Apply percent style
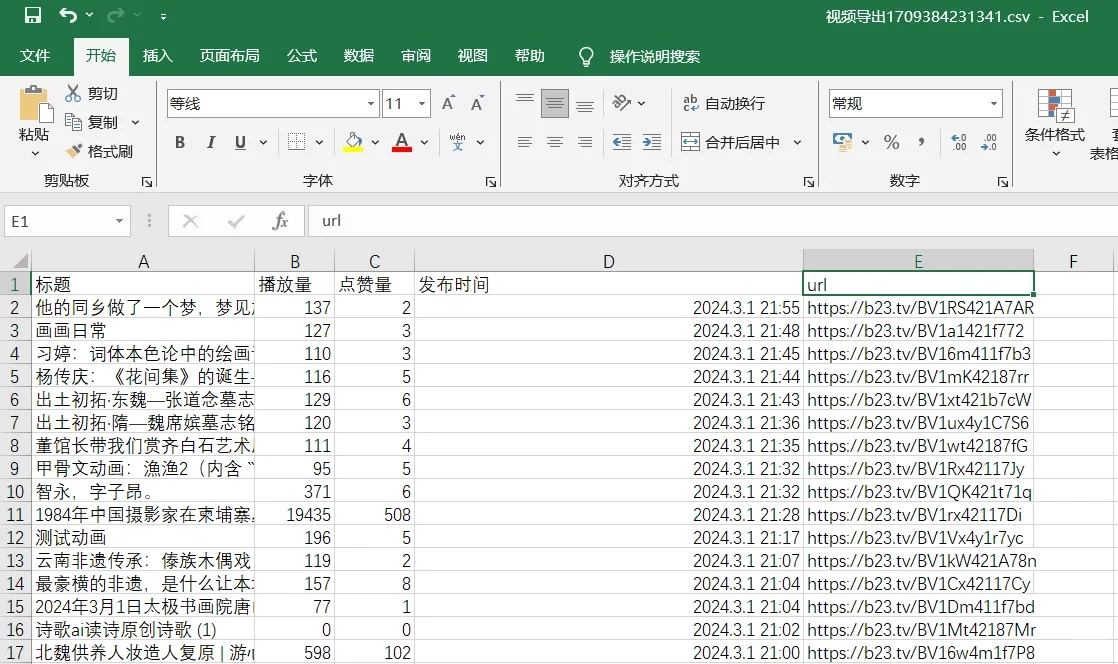The image size is (1118, 664). (891, 142)
